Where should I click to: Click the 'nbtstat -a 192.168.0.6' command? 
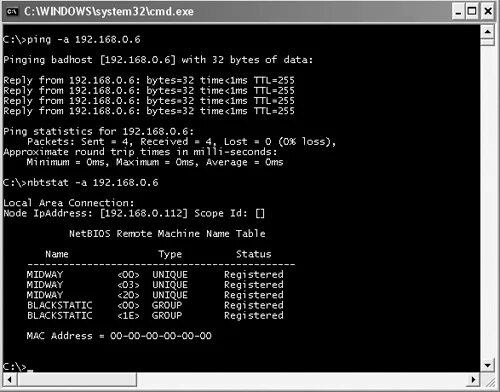click(x=81, y=183)
